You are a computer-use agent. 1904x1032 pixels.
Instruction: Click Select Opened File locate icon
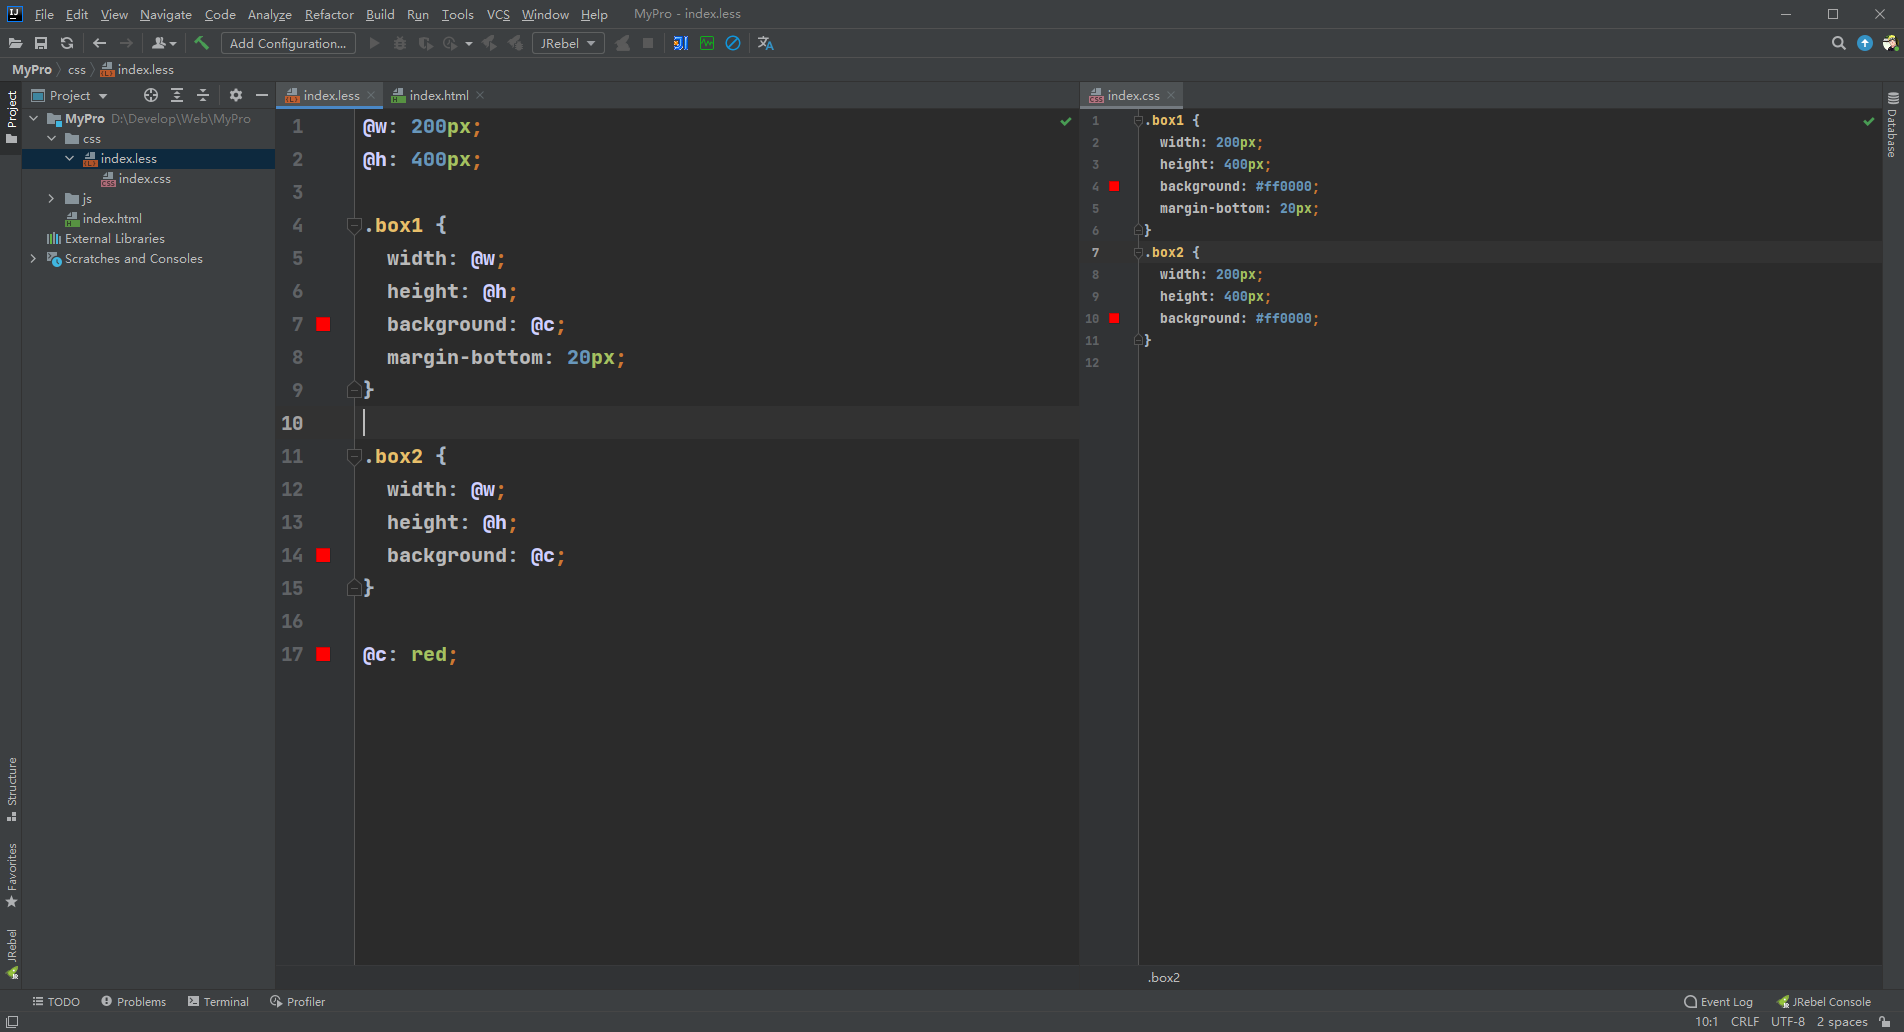point(151,95)
